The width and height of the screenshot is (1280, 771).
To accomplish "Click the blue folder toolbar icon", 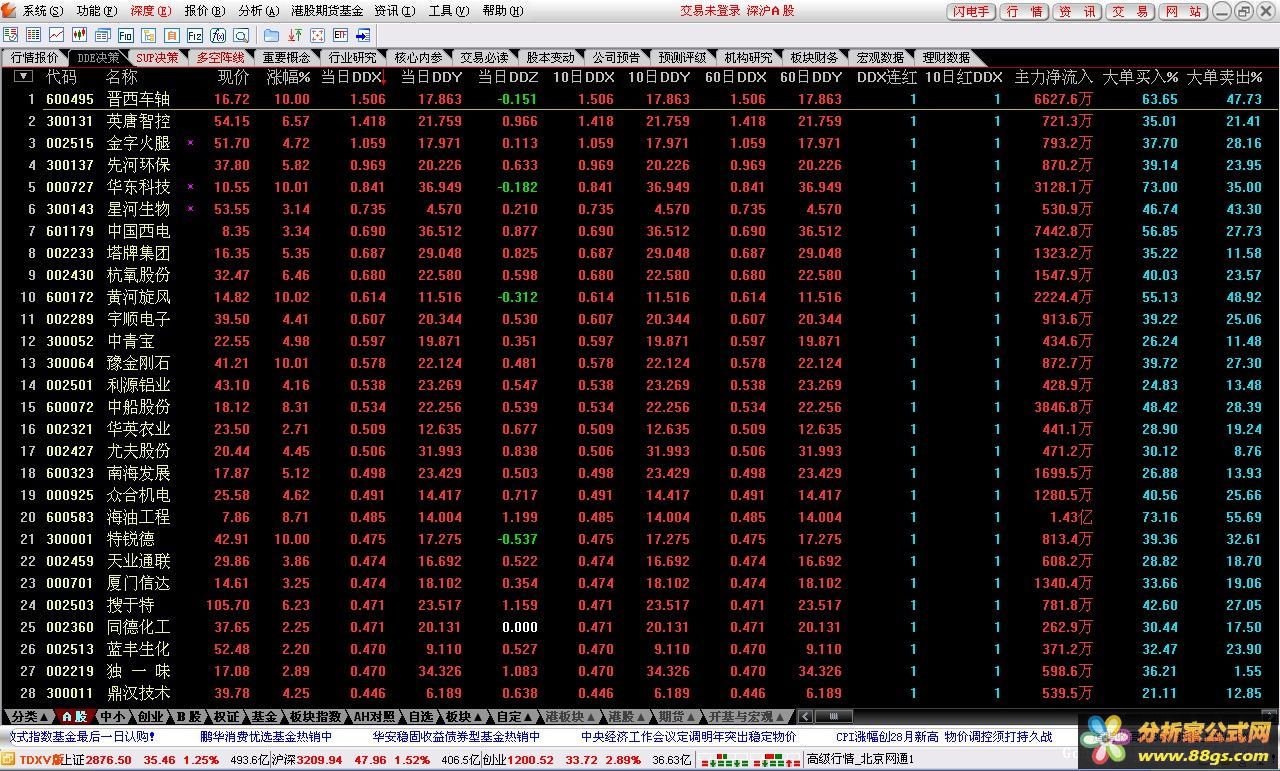I will tap(271, 35).
